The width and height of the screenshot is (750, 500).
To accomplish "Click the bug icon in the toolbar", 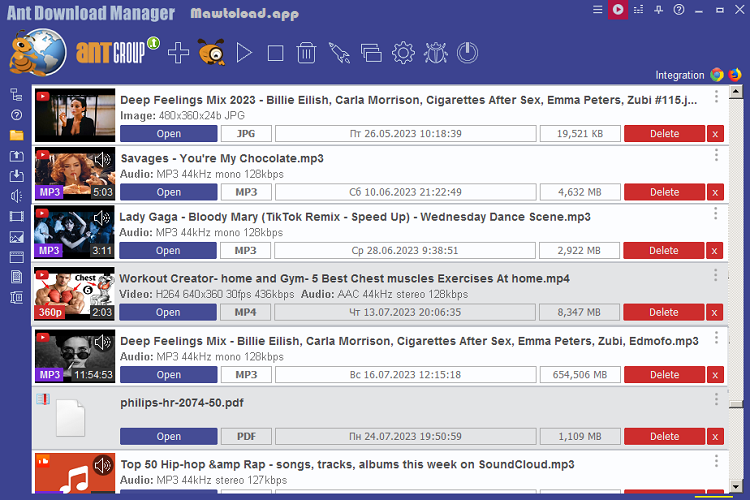I will [x=435, y=53].
